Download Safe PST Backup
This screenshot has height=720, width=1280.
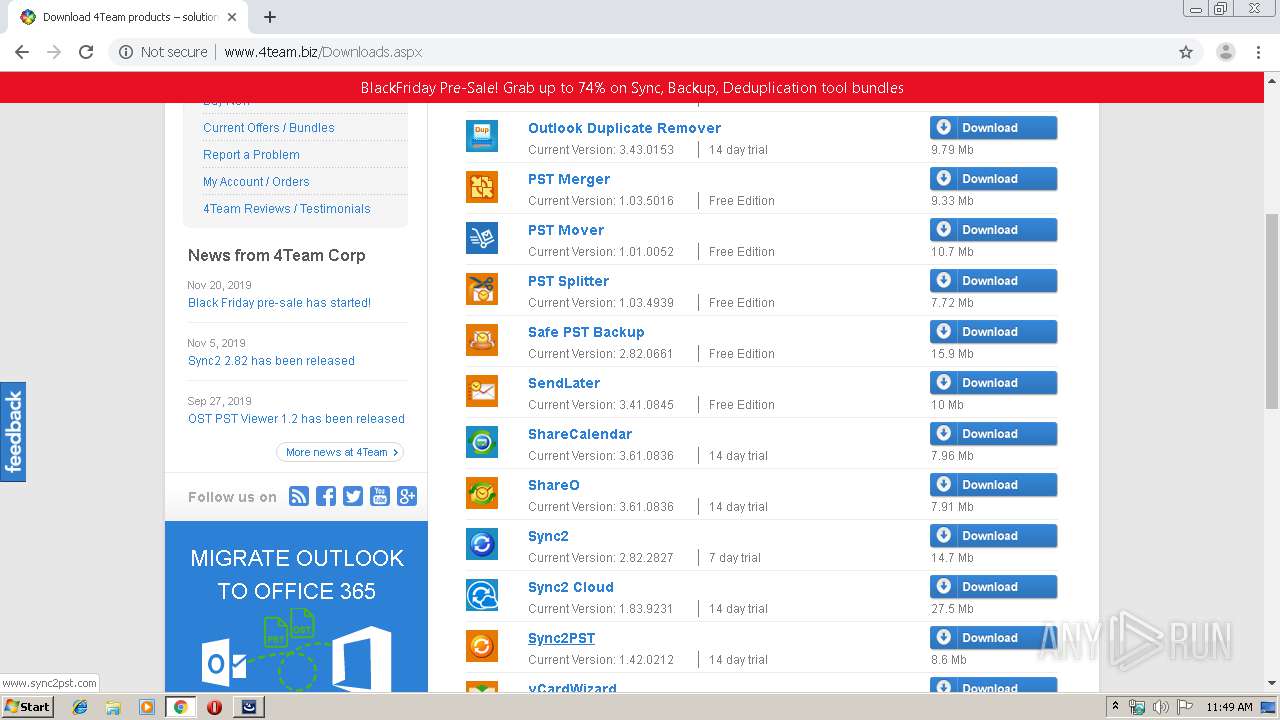point(993,332)
